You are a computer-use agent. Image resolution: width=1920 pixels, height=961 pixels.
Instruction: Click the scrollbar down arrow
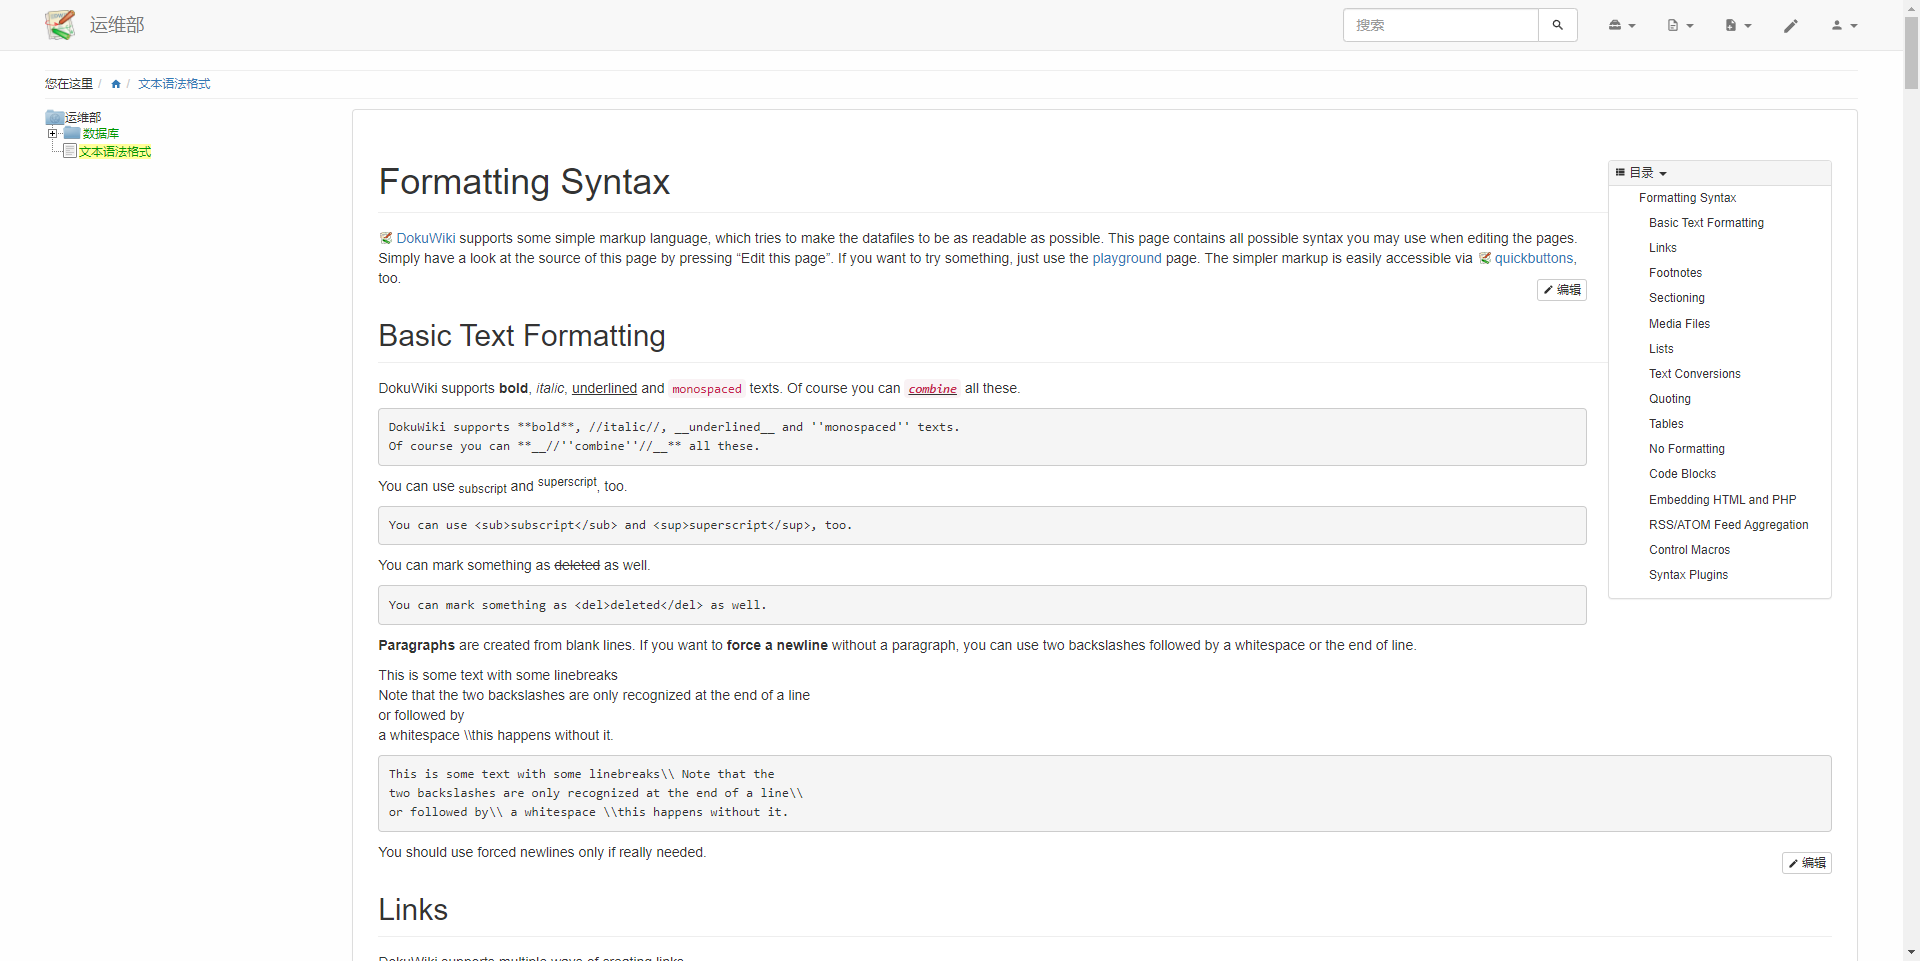tap(1911, 953)
